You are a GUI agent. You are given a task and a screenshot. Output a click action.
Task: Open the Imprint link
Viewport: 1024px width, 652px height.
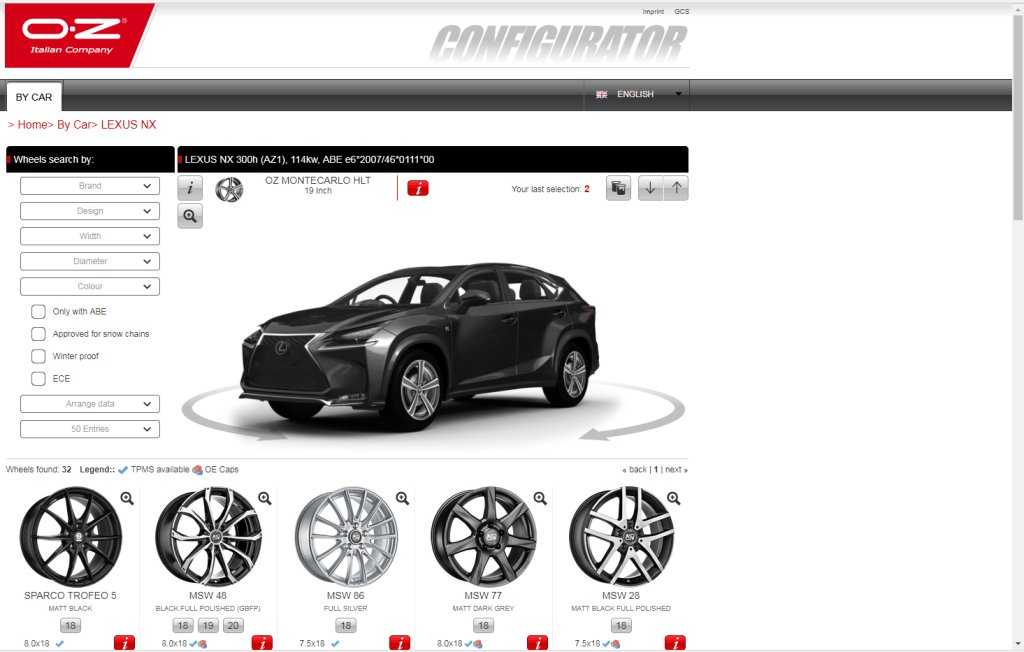[653, 12]
